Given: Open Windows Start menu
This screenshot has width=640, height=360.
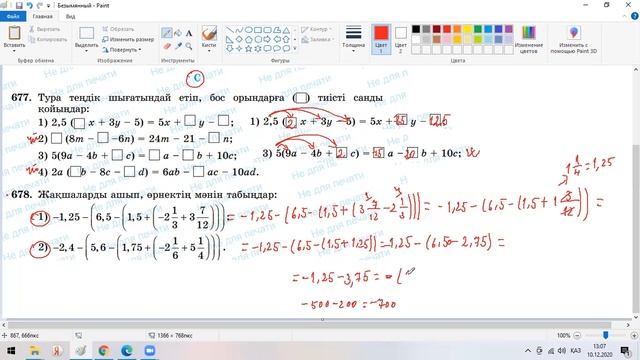Looking at the screenshot, I should point(11,351).
